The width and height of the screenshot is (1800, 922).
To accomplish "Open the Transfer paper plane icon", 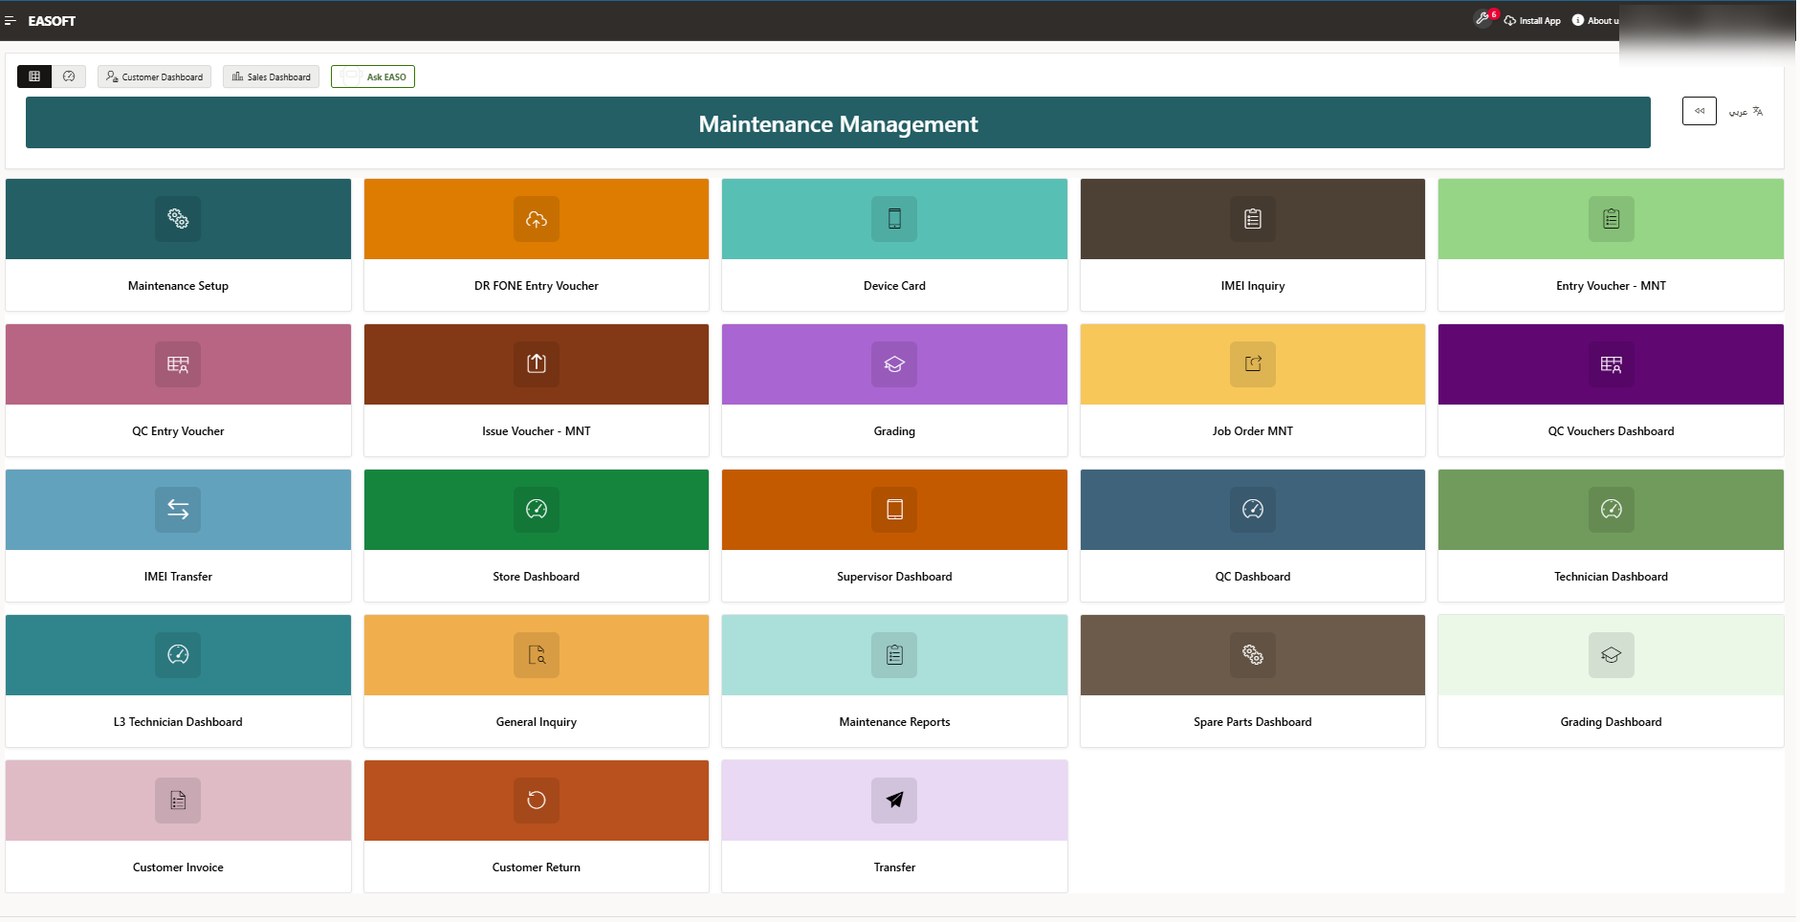I will 894,800.
